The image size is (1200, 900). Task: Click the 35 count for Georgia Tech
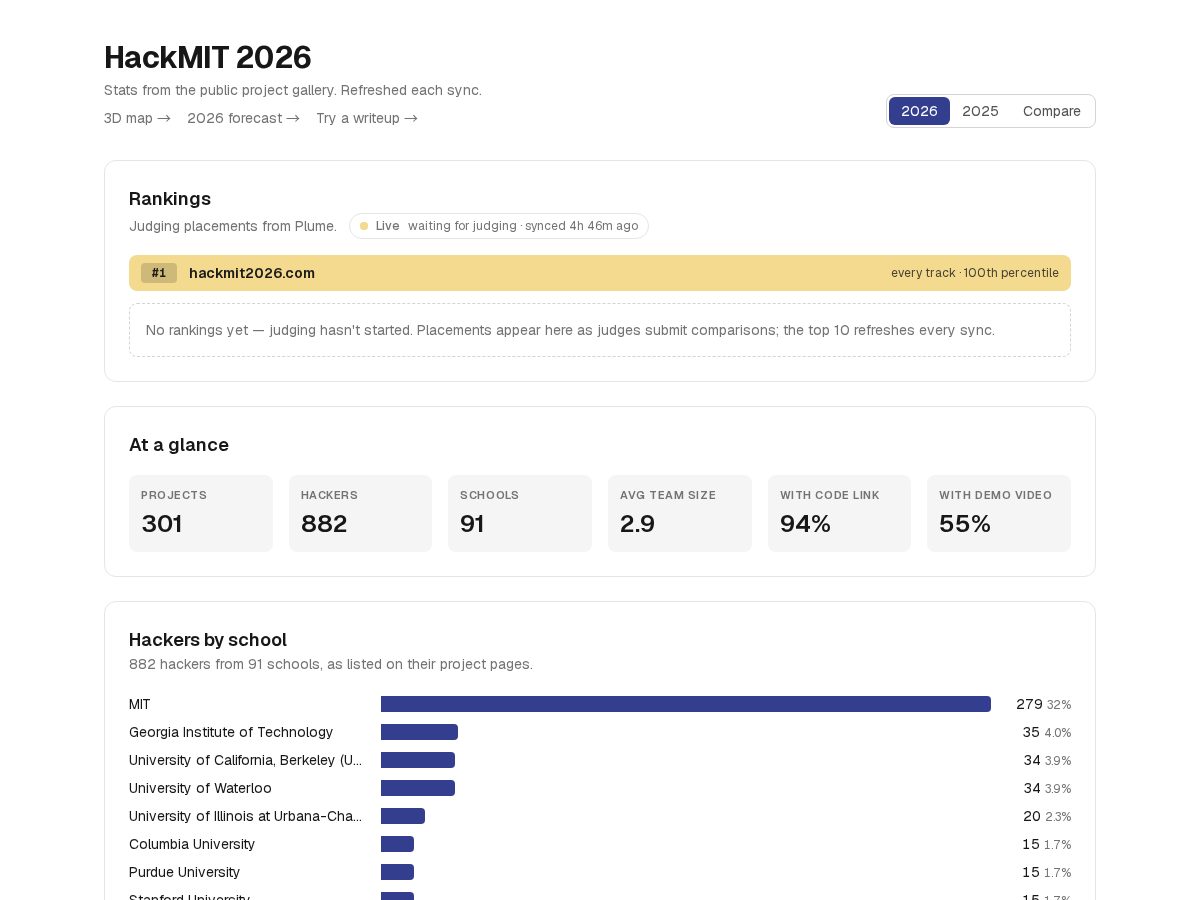[1031, 732]
